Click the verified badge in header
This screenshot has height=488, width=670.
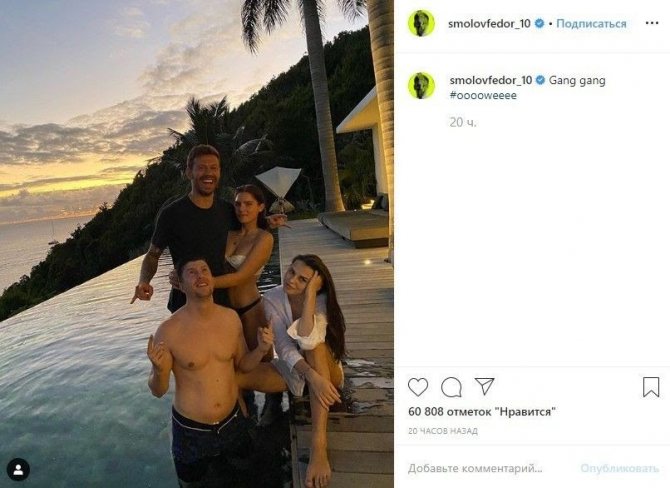coord(539,24)
